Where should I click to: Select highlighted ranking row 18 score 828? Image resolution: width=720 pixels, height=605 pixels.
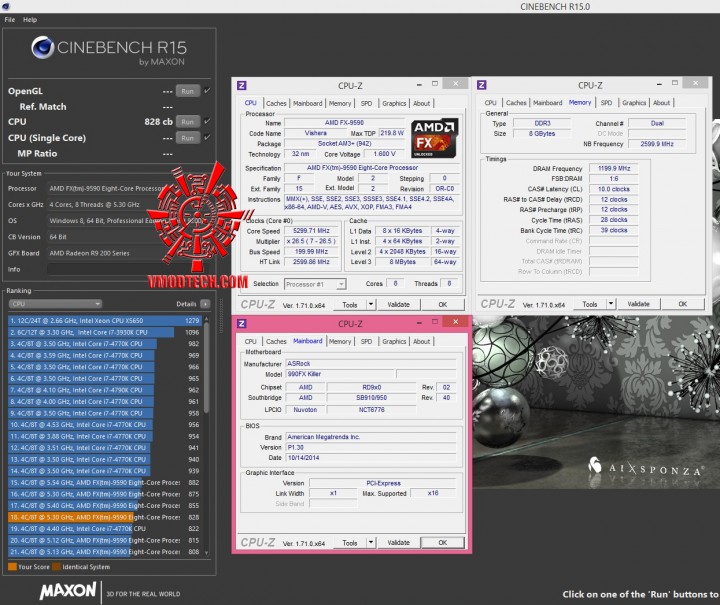click(105, 517)
